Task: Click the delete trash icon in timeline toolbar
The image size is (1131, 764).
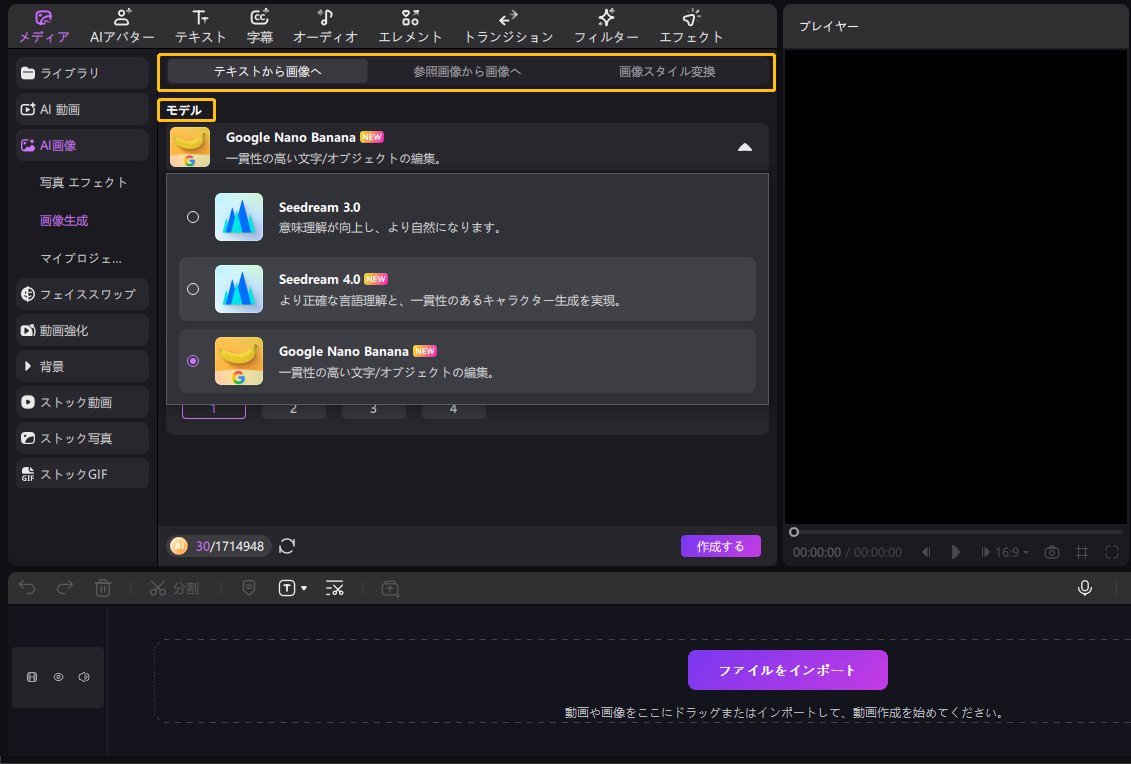Action: pos(103,588)
